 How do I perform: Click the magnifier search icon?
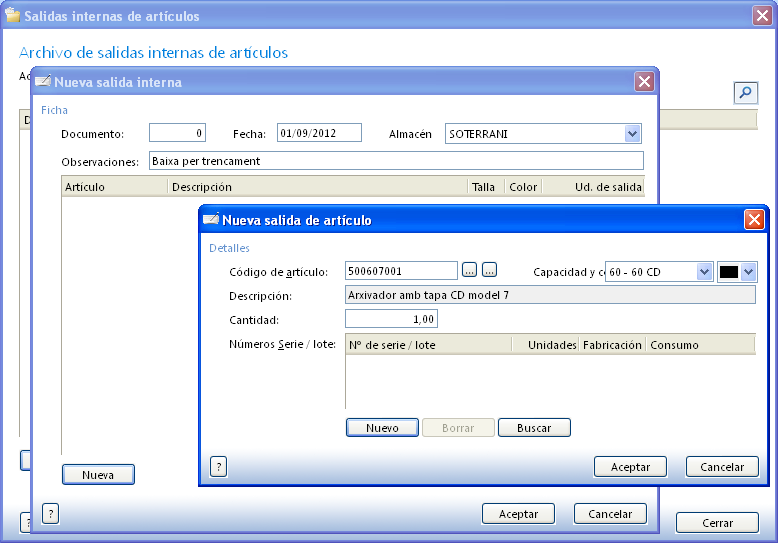745,93
